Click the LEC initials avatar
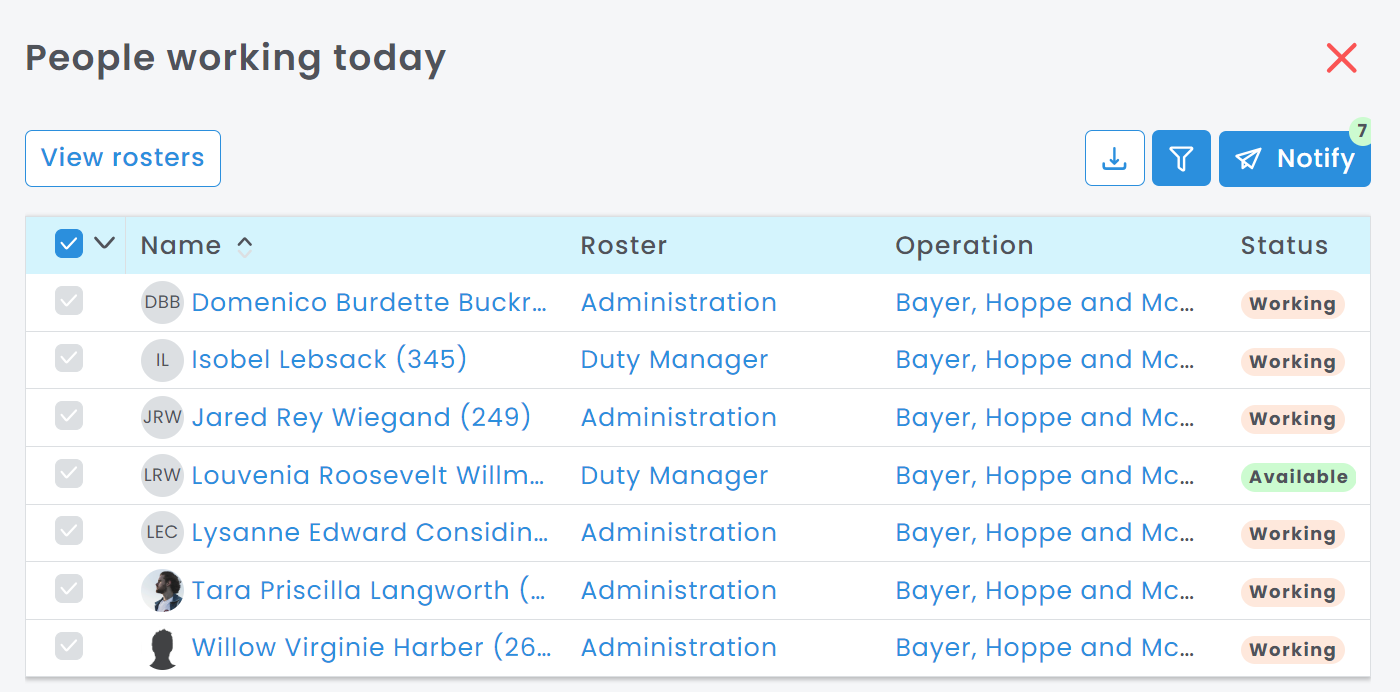The height and width of the screenshot is (692, 1400). pyautogui.click(x=162, y=533)
